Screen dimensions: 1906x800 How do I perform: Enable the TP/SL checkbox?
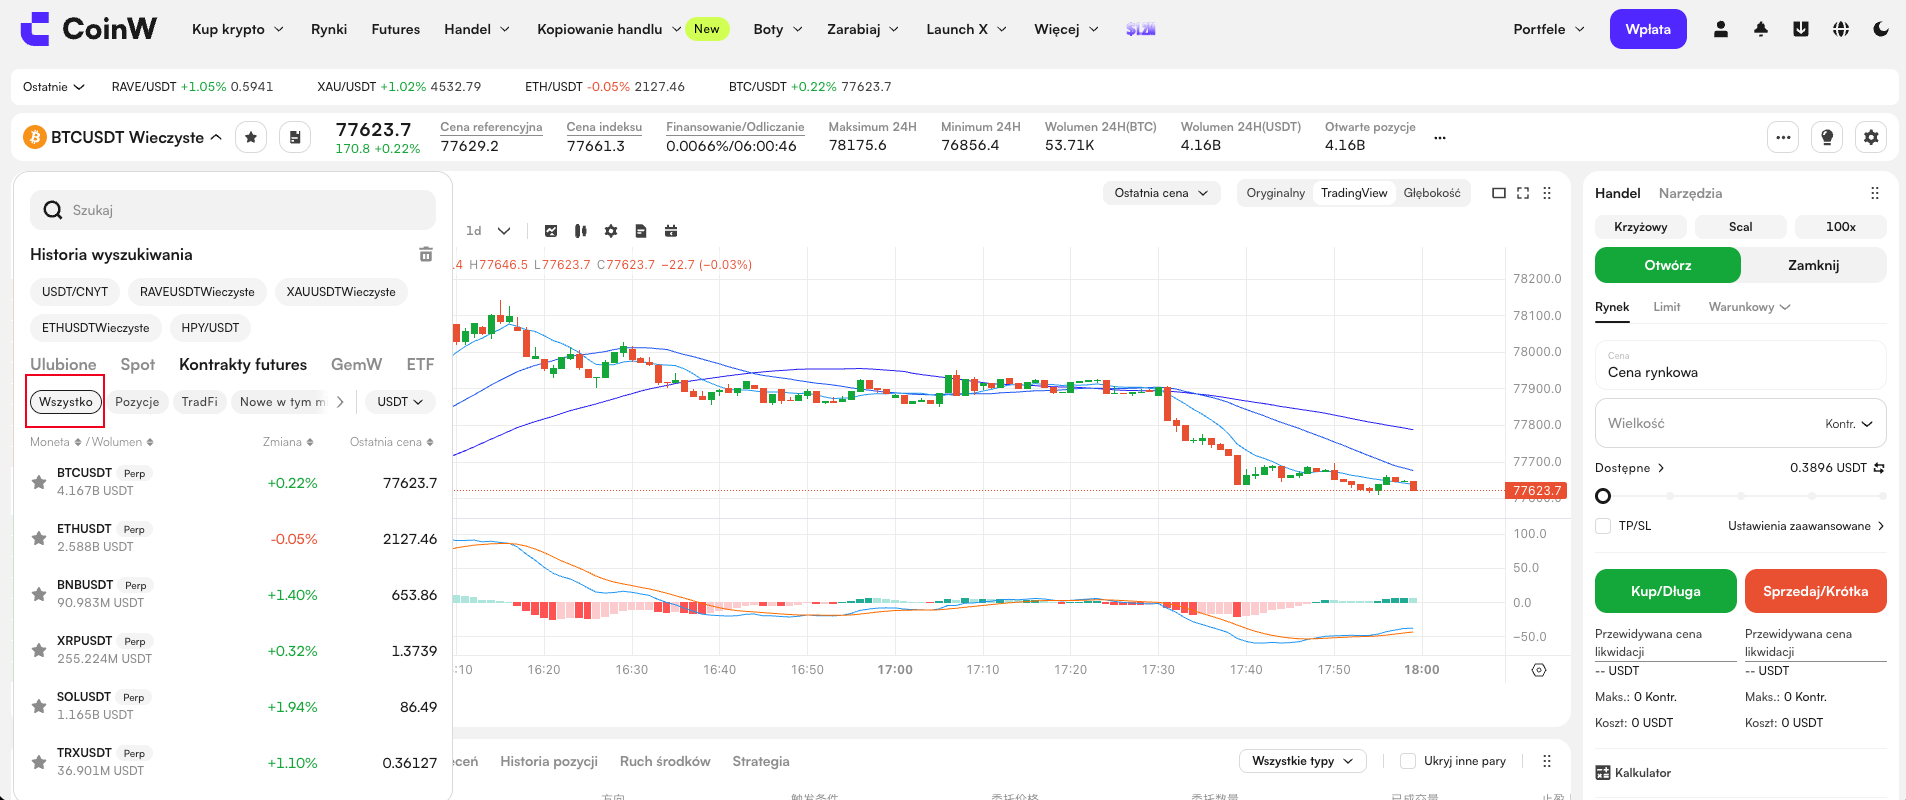pos(1603,526)
